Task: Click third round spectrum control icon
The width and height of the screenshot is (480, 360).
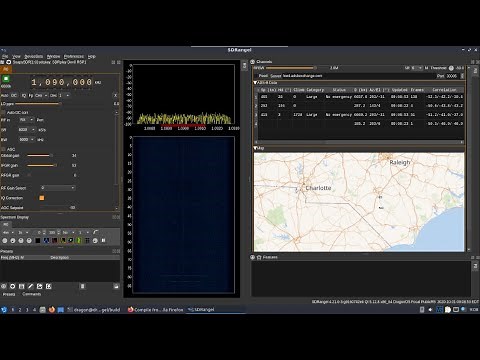Action: [x=21, y=240]
